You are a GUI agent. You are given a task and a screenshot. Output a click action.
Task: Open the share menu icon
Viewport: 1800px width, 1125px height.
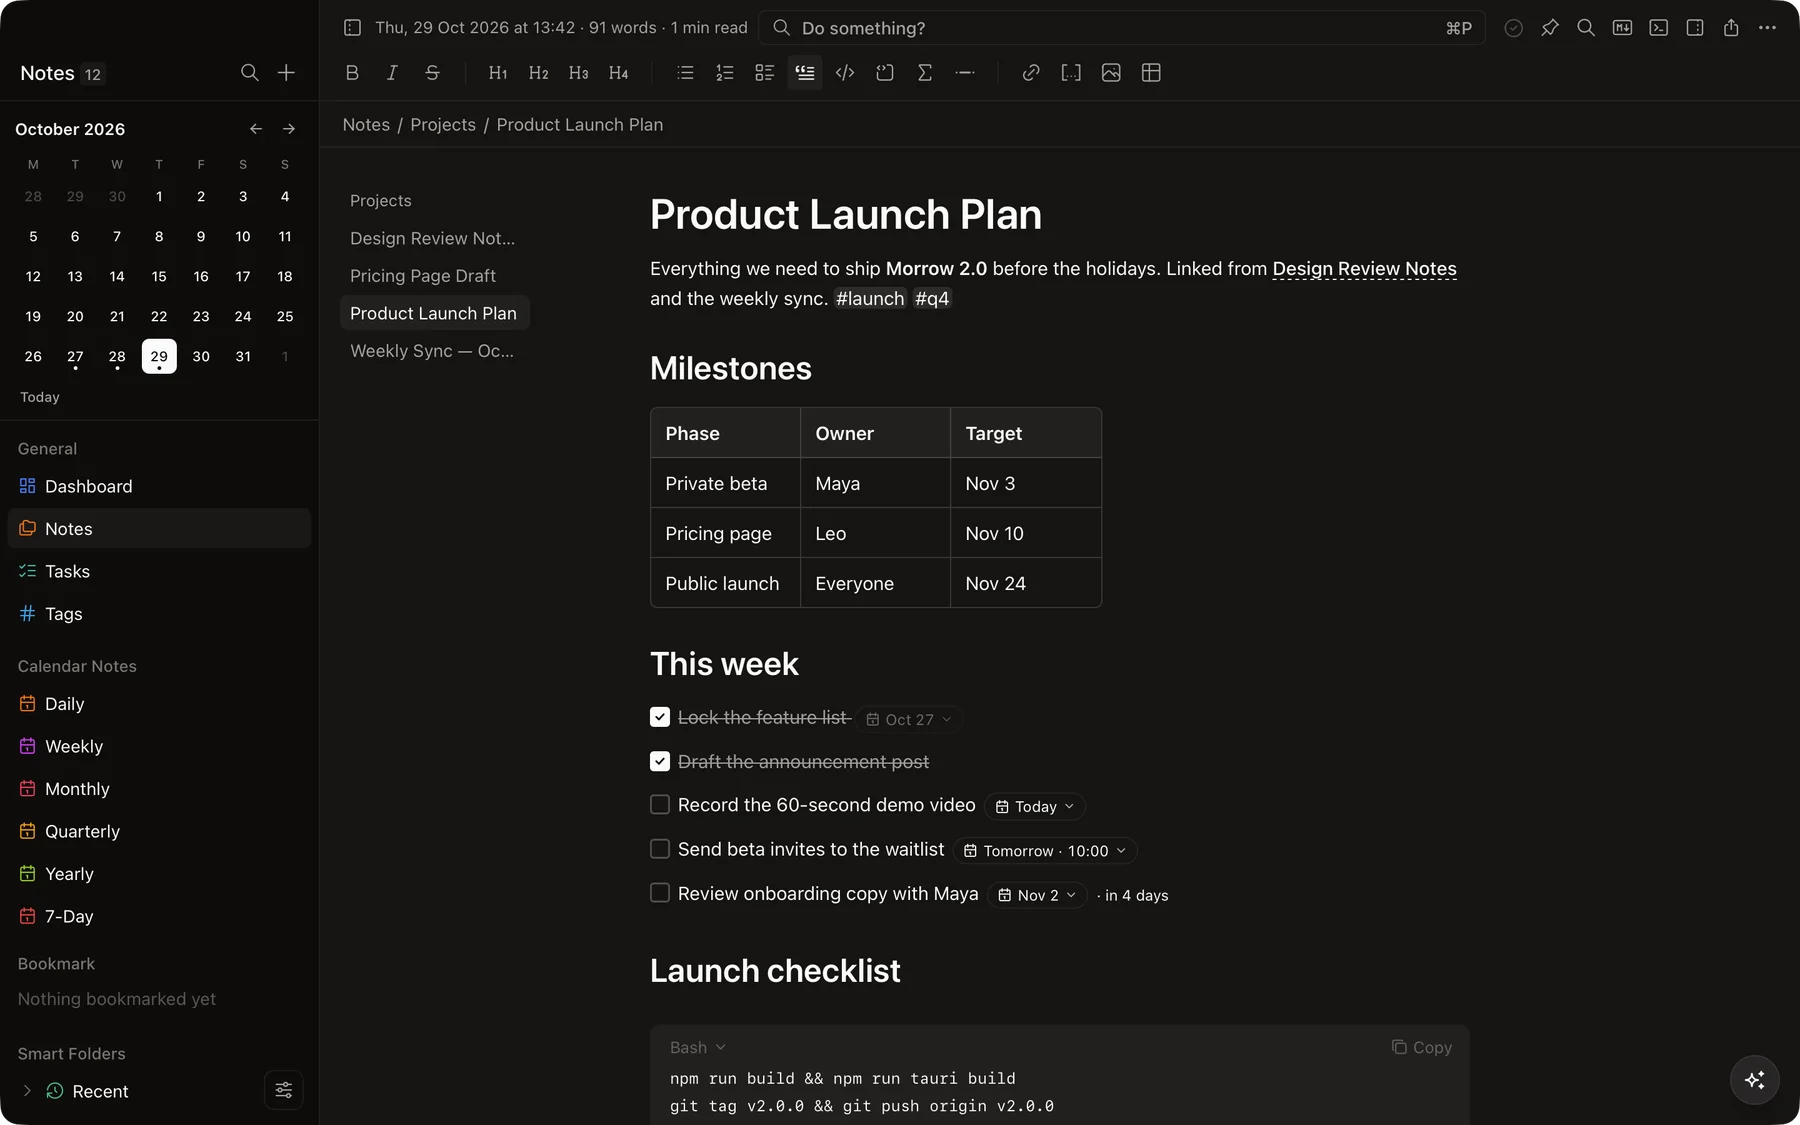1731,28
